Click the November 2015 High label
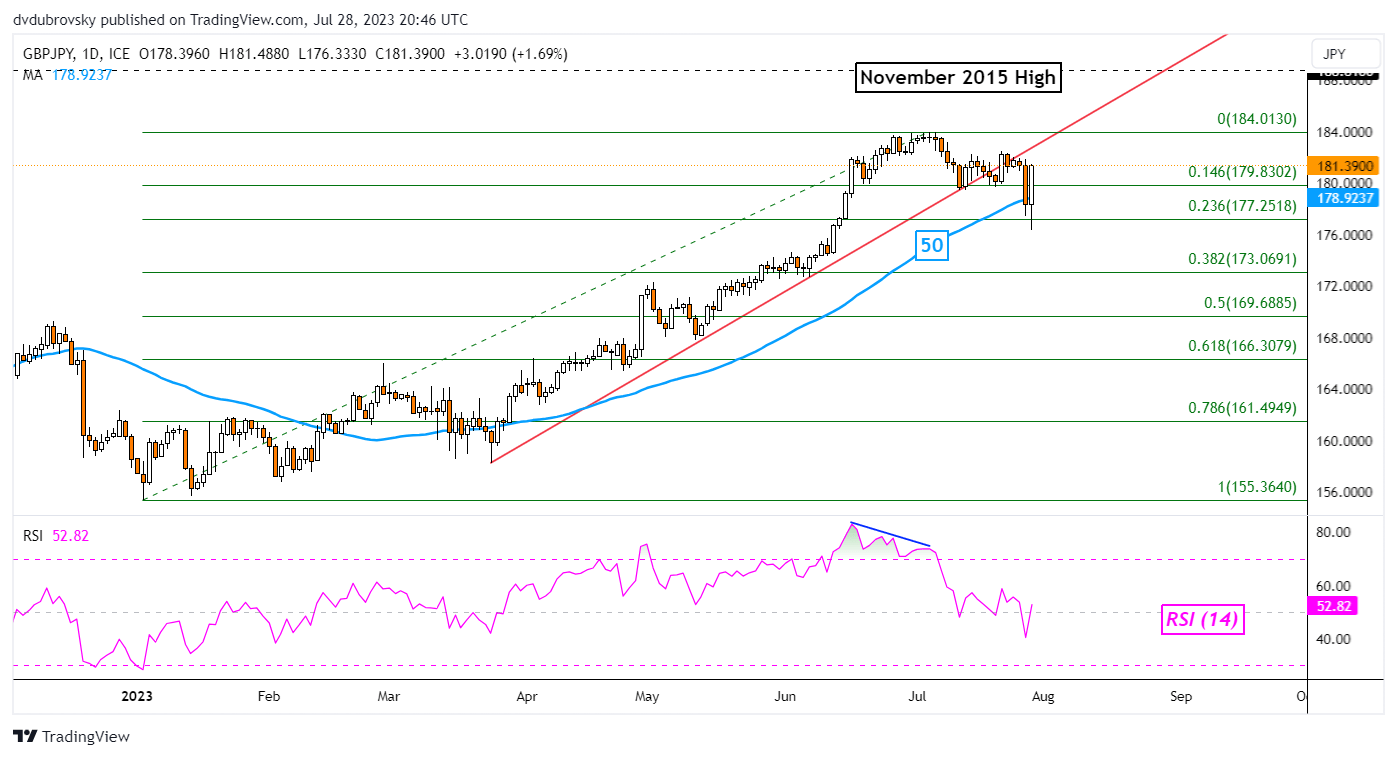 (957, 78)
